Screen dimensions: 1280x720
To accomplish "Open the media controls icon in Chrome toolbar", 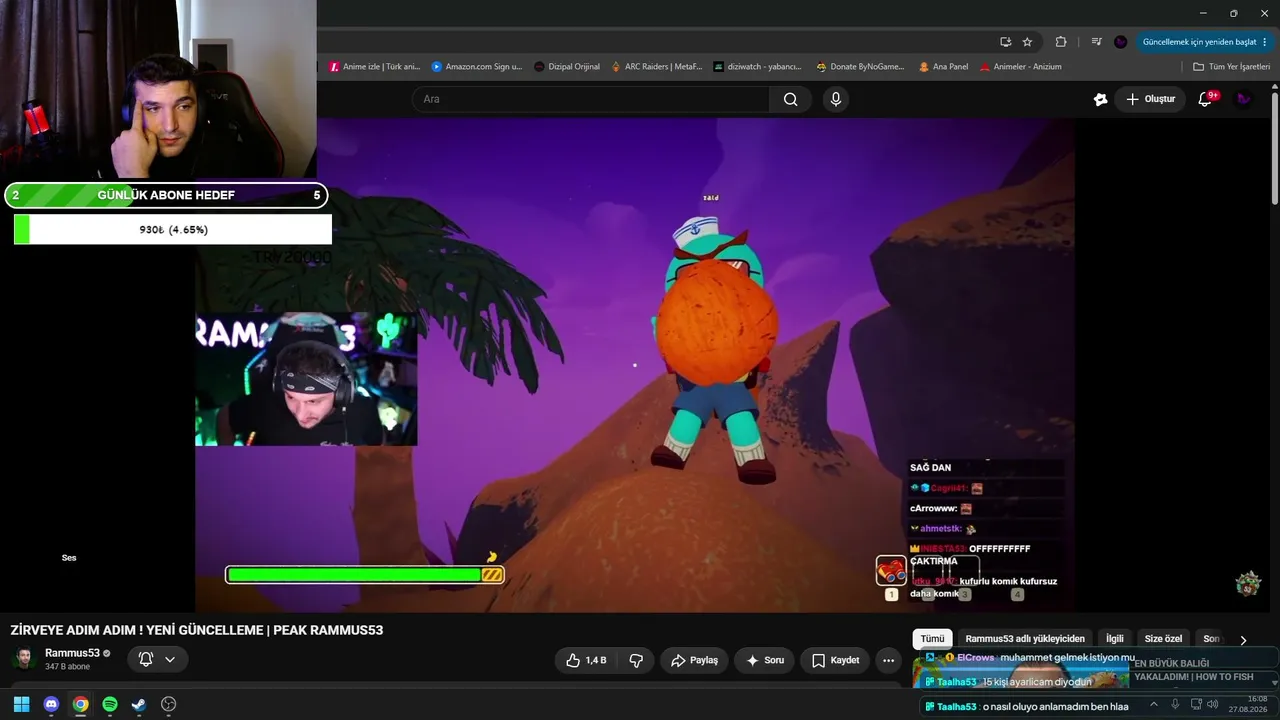I will 1097,42.
